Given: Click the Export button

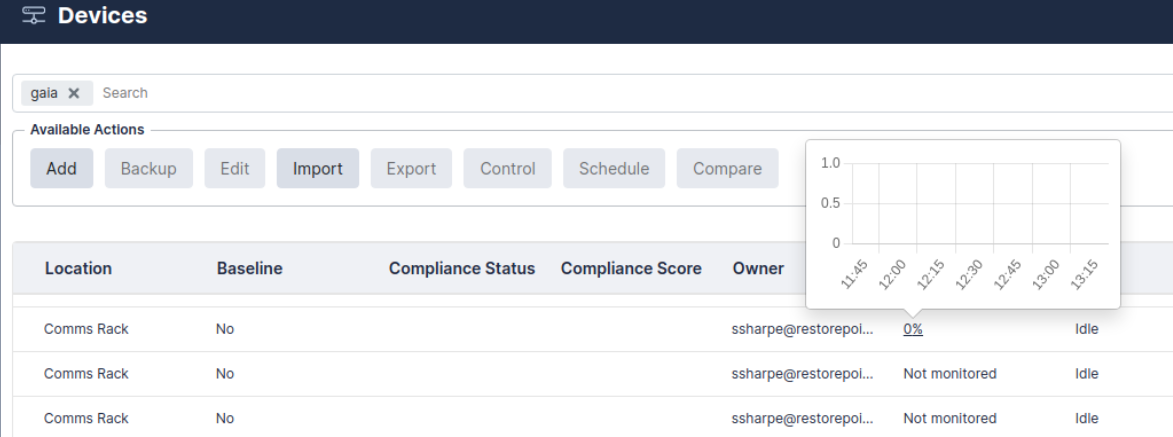Looking at the screenshot, I should 411,168.
